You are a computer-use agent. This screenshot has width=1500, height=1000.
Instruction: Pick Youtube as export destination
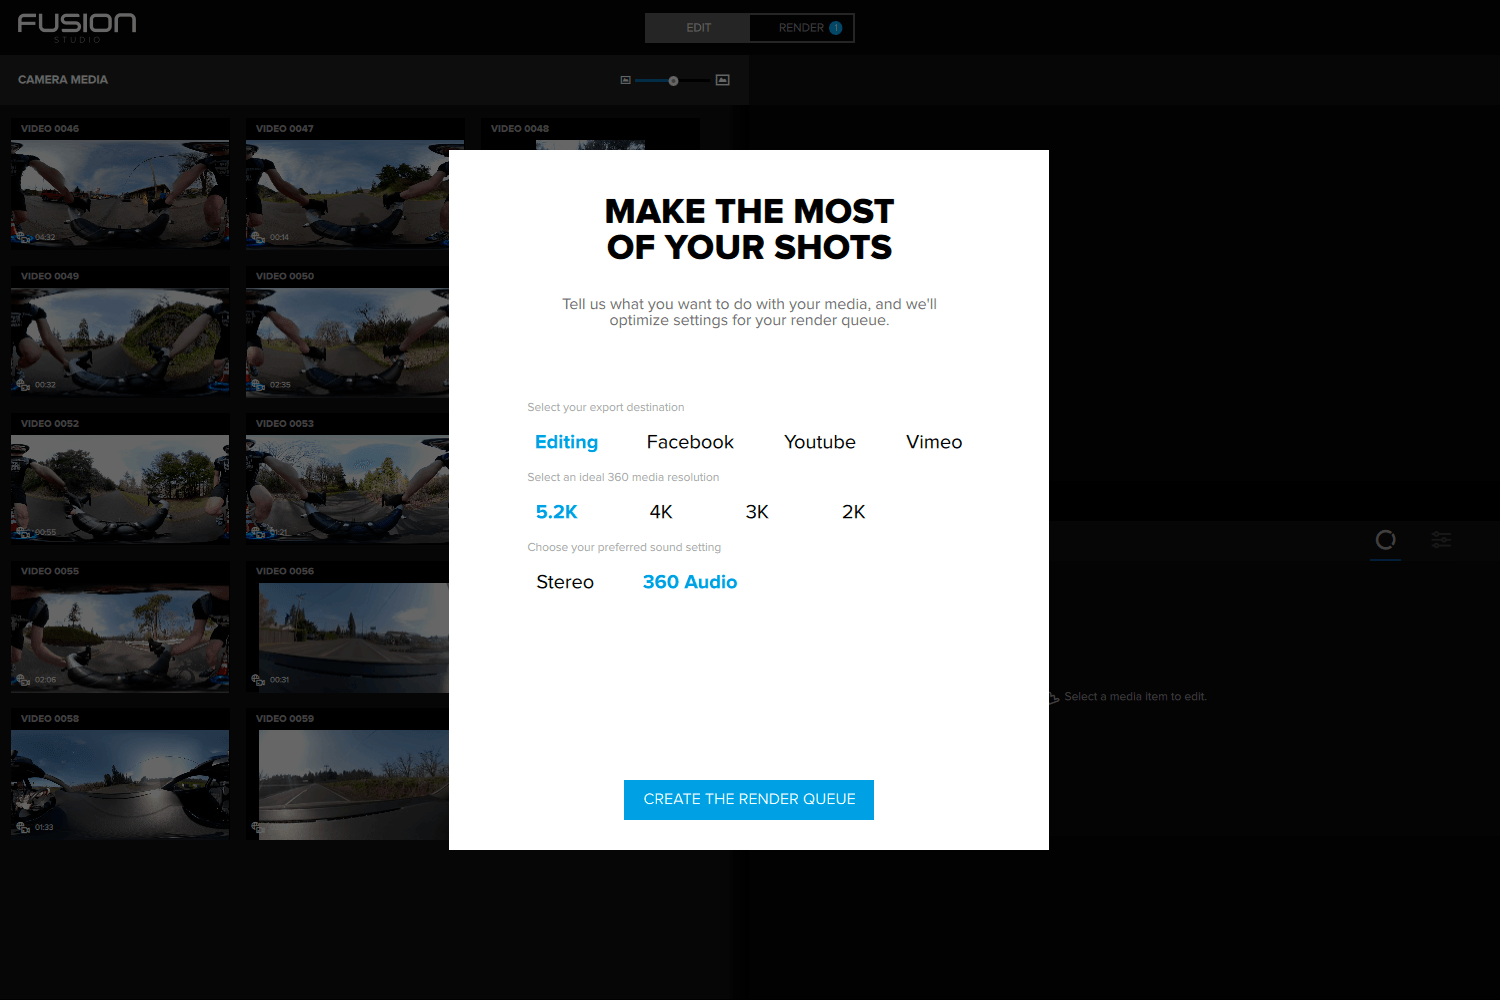tap(820, 442)
